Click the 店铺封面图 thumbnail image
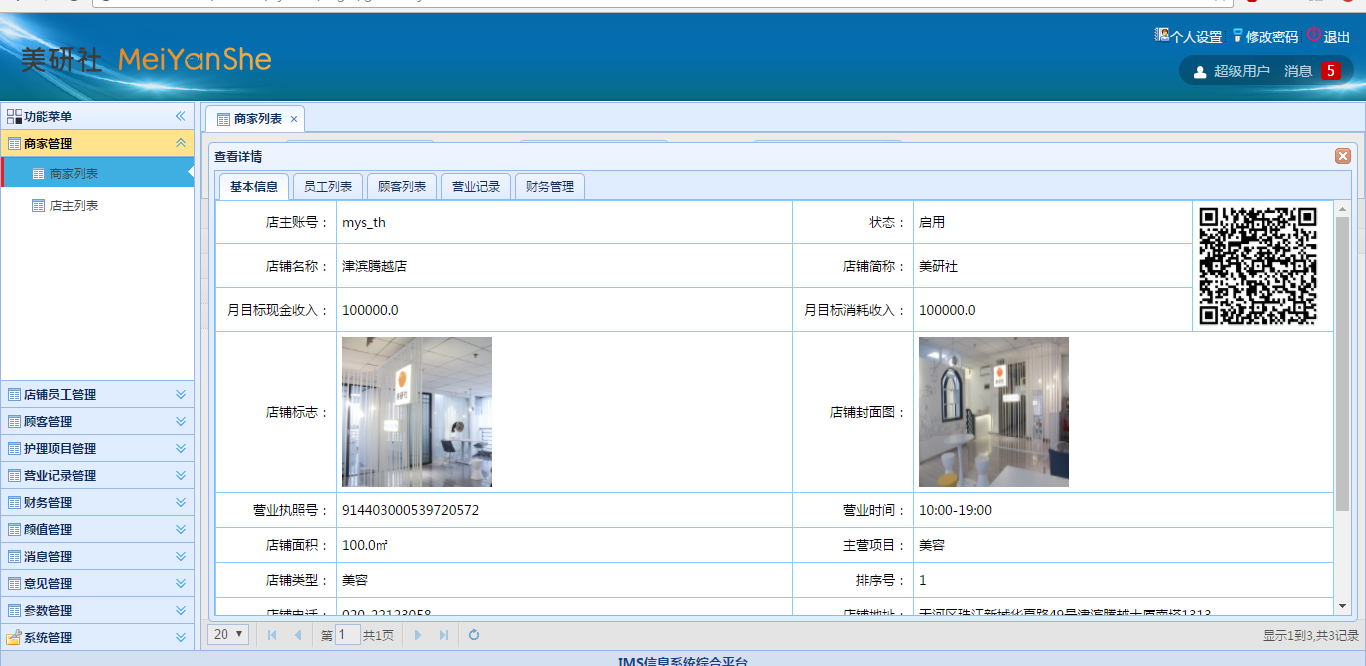Viewport: 1366px width, 666px height. 993,412
